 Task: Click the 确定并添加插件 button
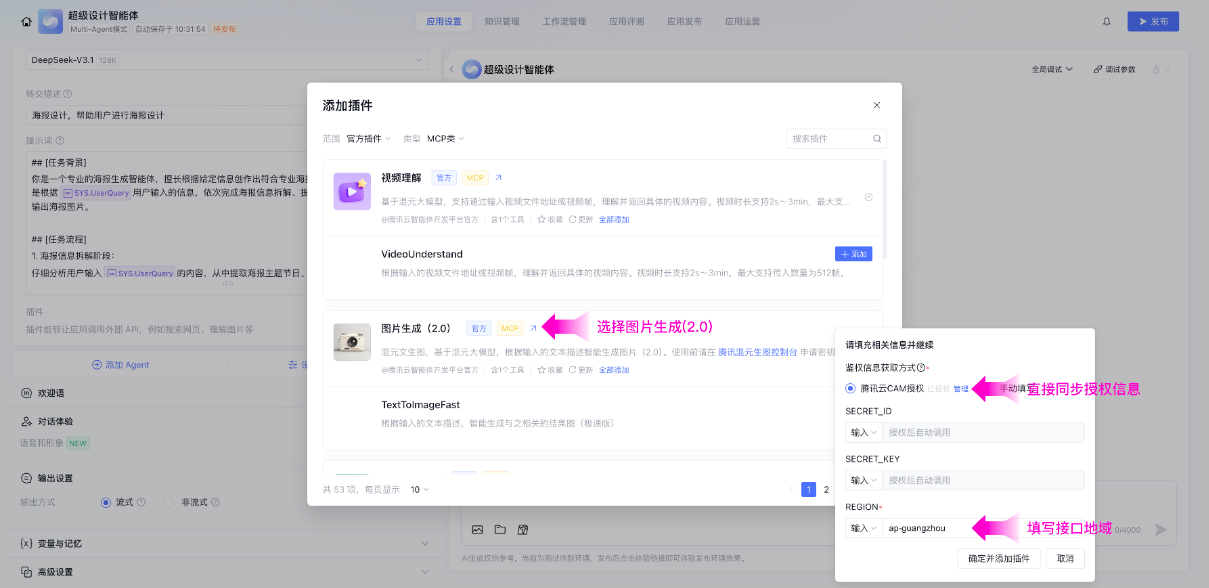[998, 559]
